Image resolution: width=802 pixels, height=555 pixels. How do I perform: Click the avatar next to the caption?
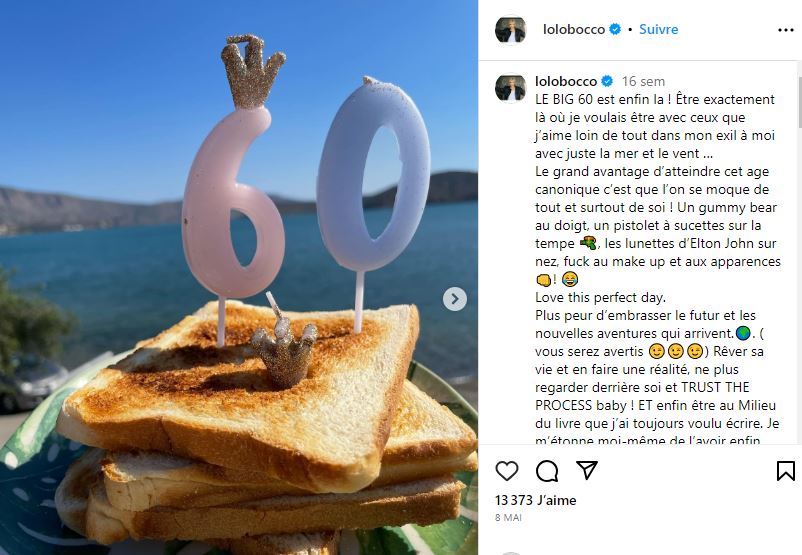click(x=510, y=88)
